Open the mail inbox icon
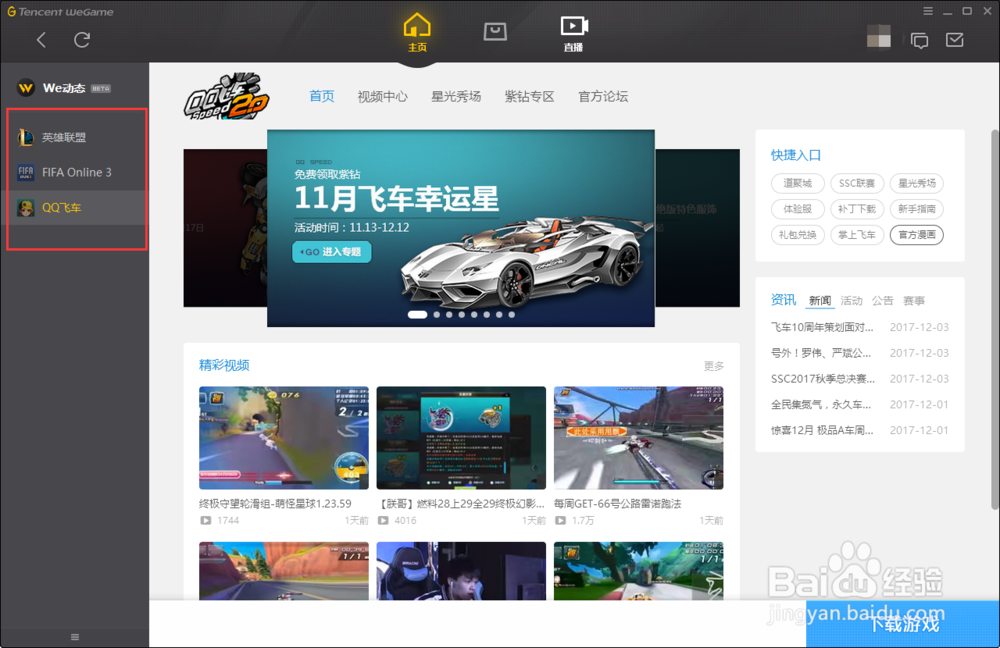This screenshot has width=1000, height=648. (x=955, y=40)
